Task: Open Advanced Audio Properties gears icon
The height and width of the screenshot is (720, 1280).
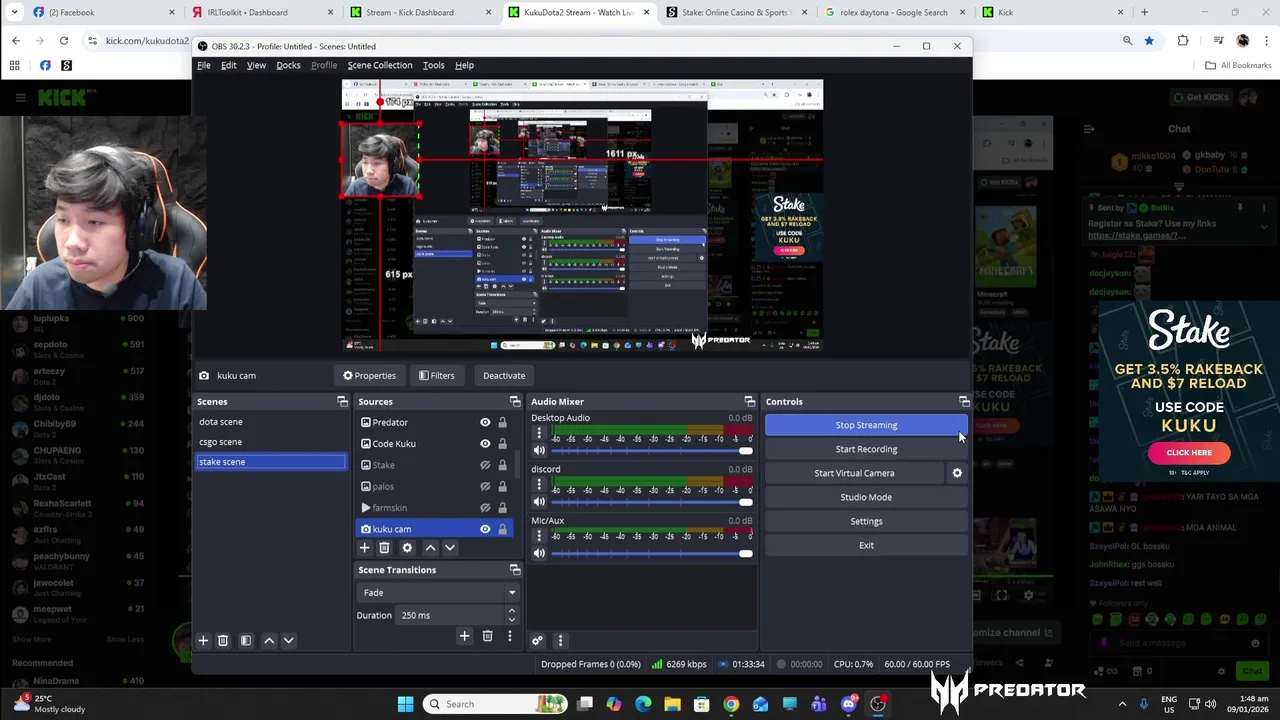Action: coord(537,641)
